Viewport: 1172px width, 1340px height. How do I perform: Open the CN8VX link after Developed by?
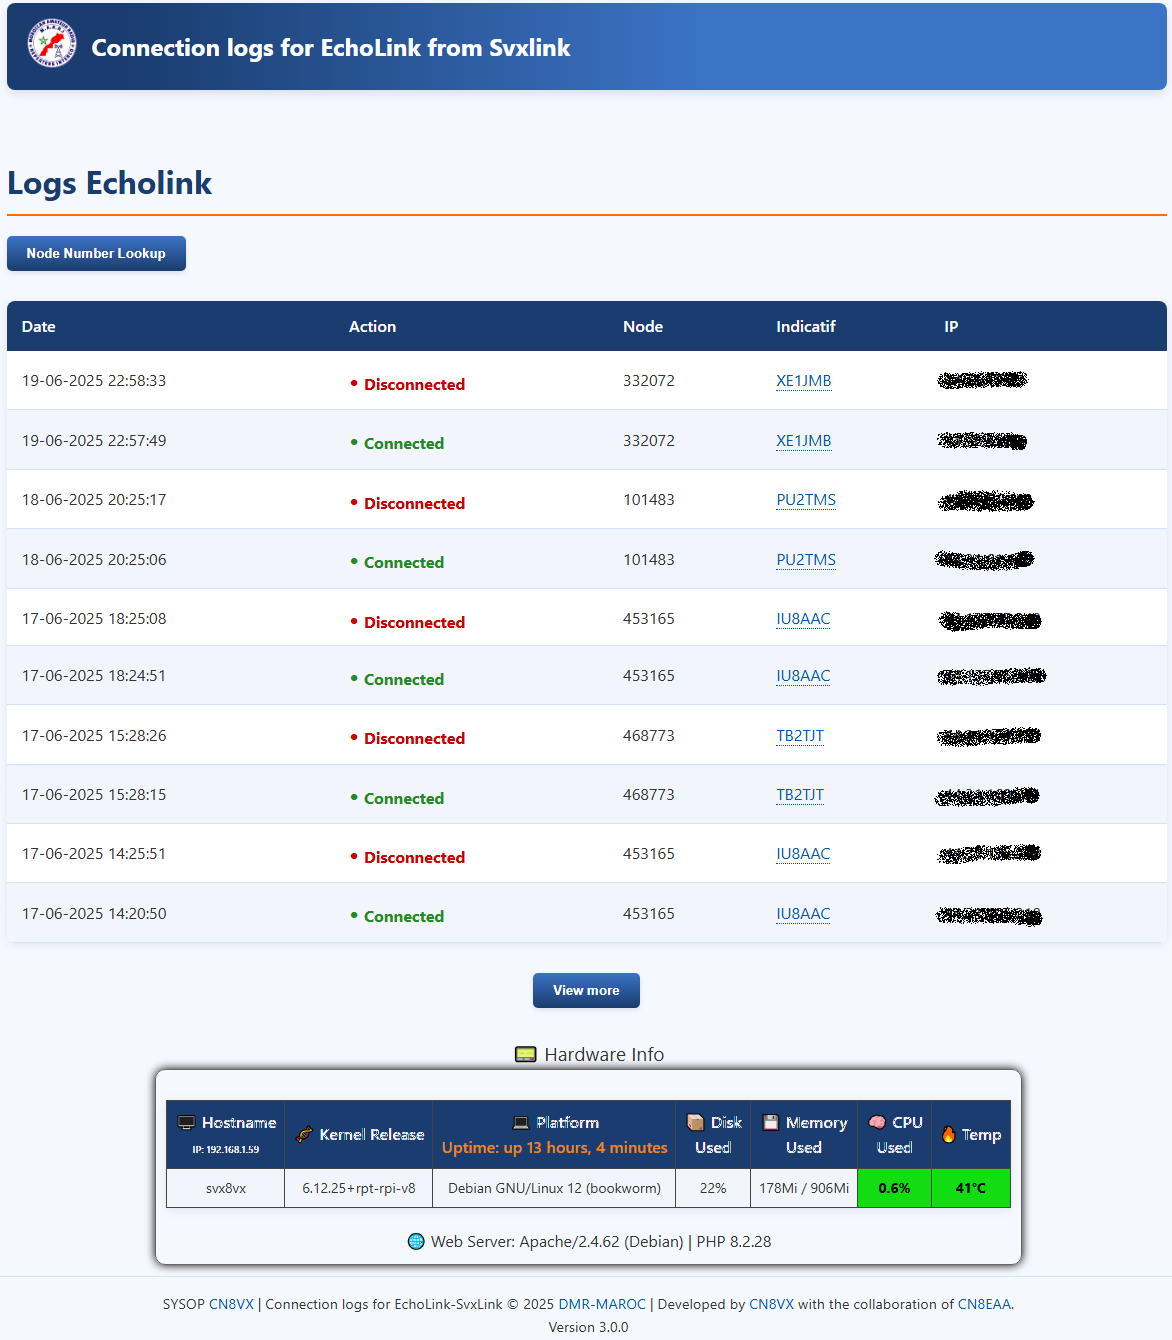771,1304
